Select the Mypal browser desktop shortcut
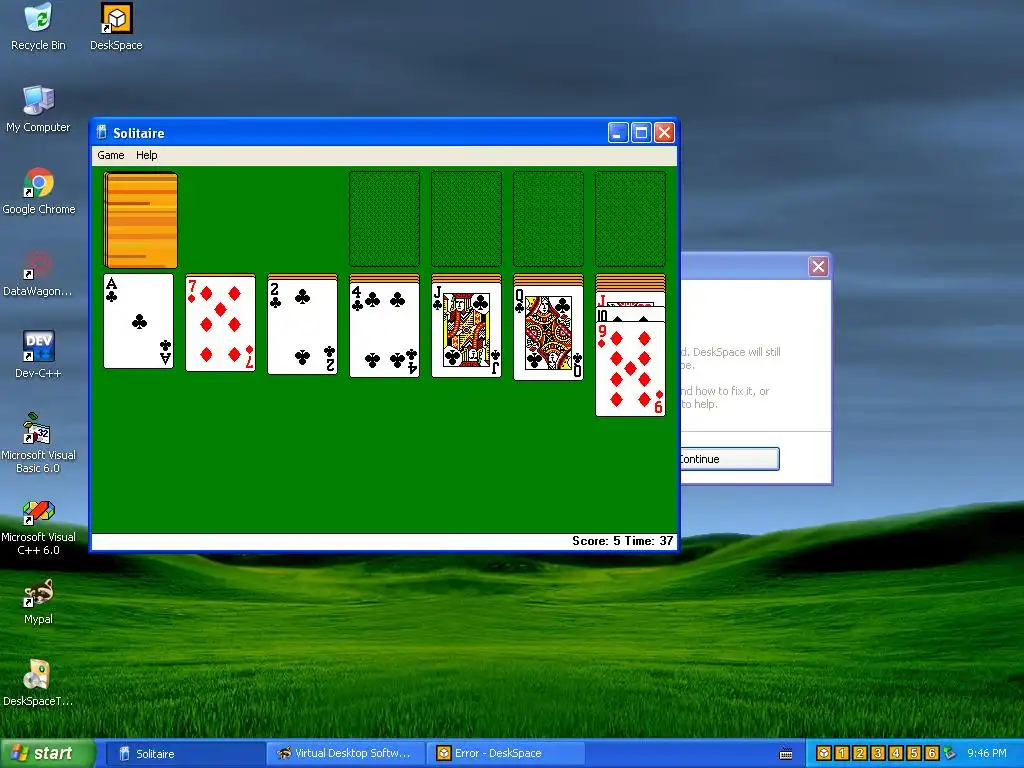The height and width of the screenshot is (768, 1024). point(38,601)
